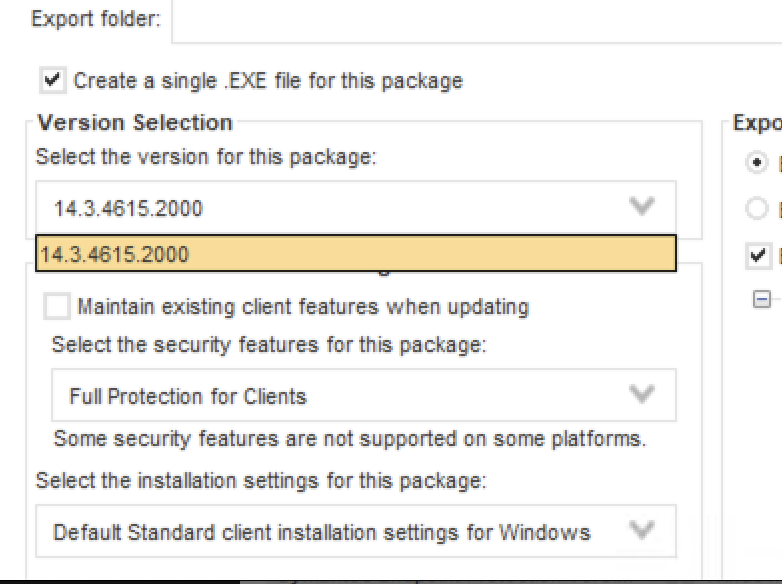
Task: Uncheck Create a single .EXE file checkbox
Action: (52, 79)
